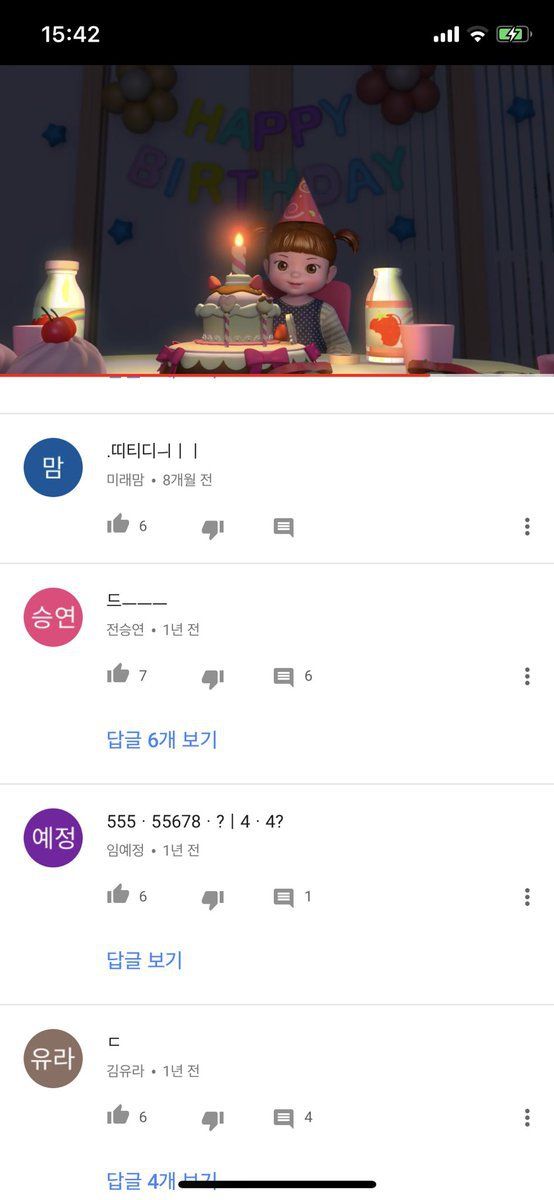554x1200 pixels.
Task: Open the three-dot menu for 임예정's comment
Action: point(527,897)
